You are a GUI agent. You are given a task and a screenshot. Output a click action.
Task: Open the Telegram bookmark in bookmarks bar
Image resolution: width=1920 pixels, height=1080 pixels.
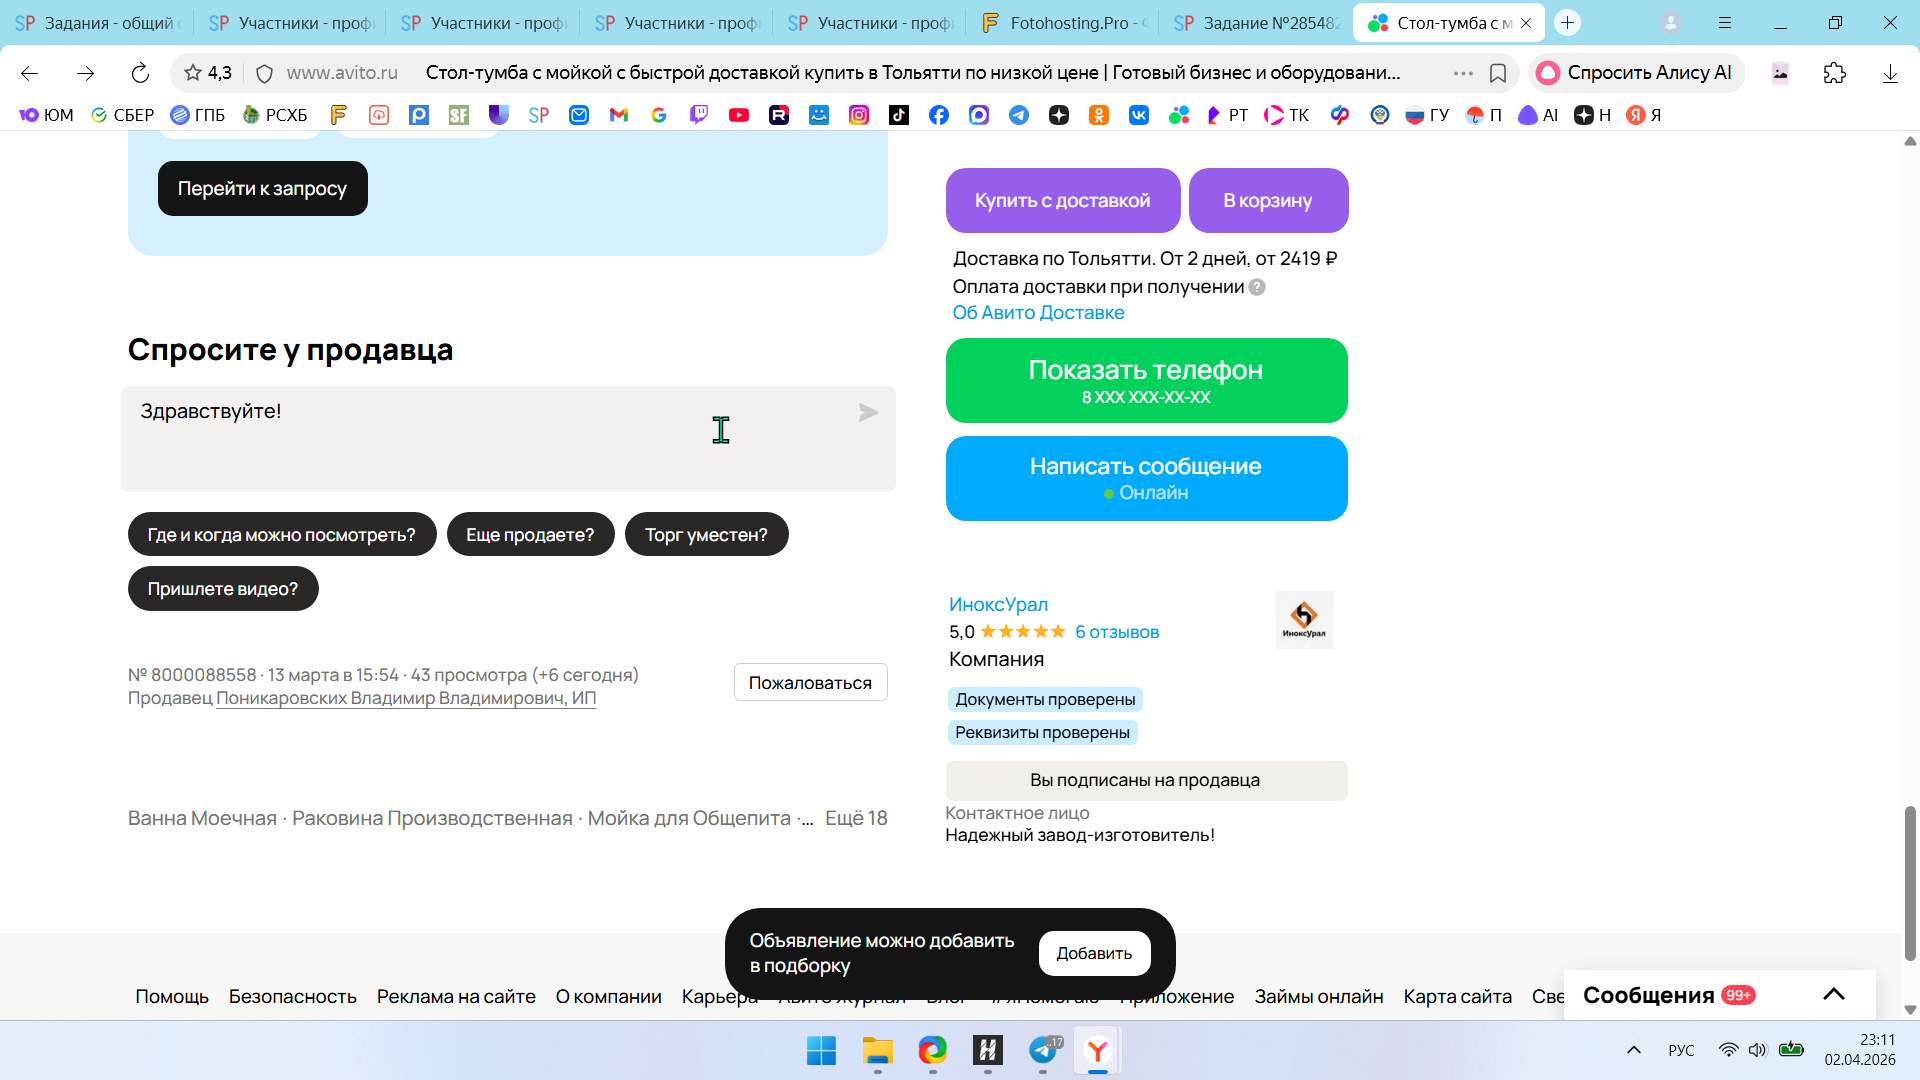coord(1019,115)
